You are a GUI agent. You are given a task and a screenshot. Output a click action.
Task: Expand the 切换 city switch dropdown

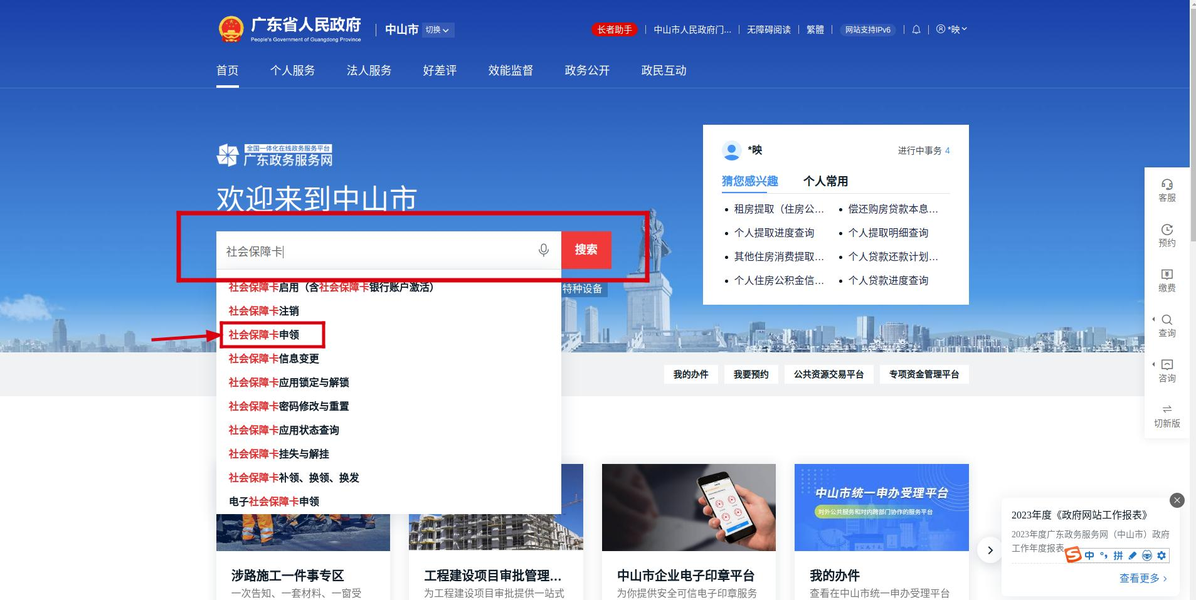[x=438, y=30]
